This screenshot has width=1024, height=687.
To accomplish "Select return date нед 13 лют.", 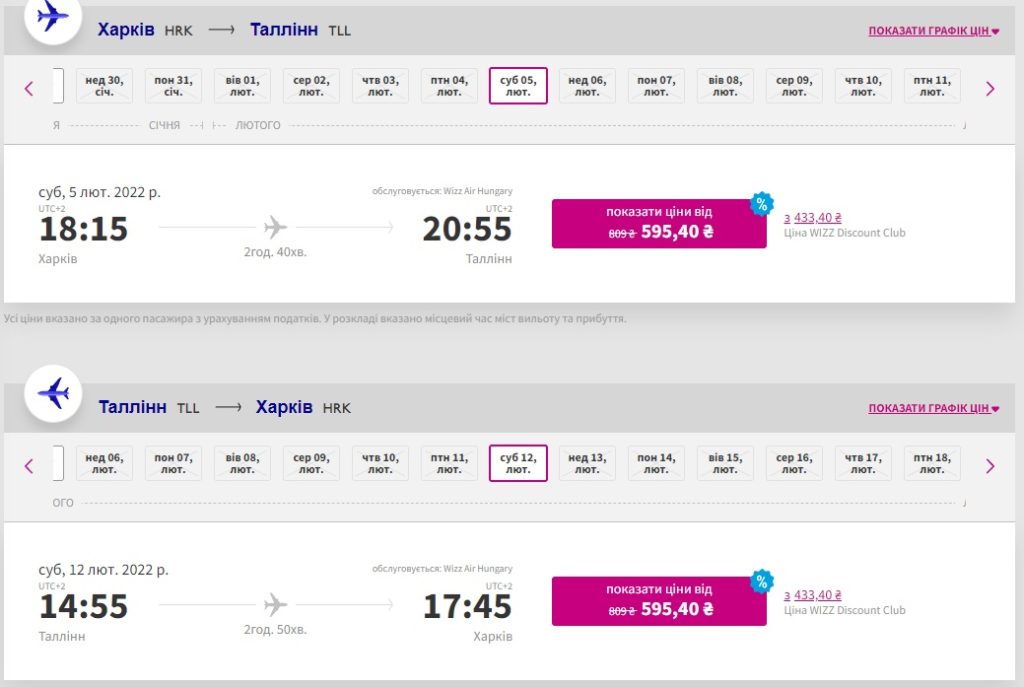I will (x=587, y=463).
